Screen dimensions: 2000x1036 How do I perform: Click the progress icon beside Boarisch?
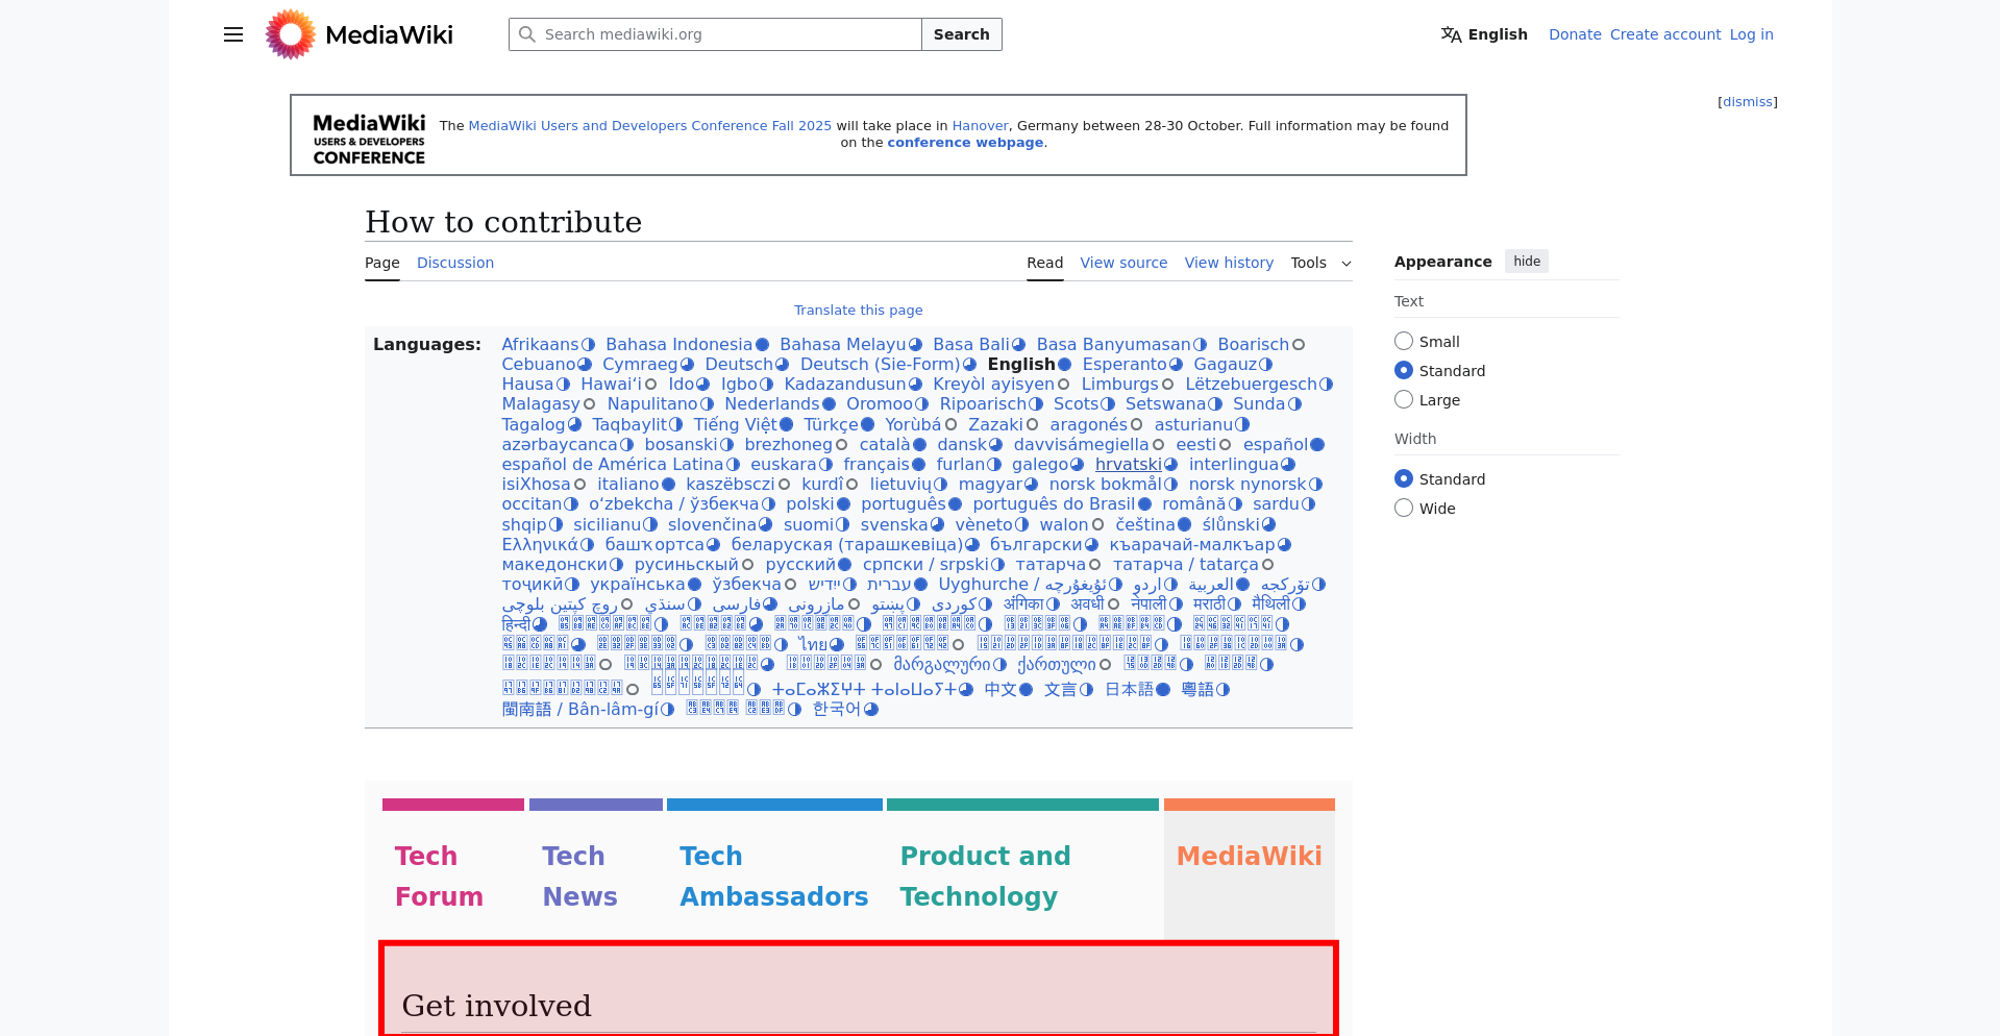pos(1298,345)
